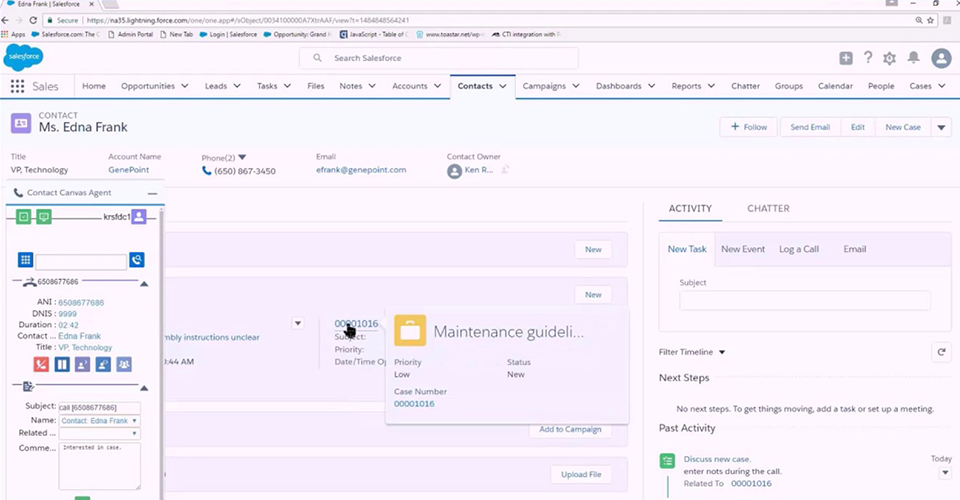The image size is (960, 500).
Task: Click the blue dial call button
Action: 137,259
